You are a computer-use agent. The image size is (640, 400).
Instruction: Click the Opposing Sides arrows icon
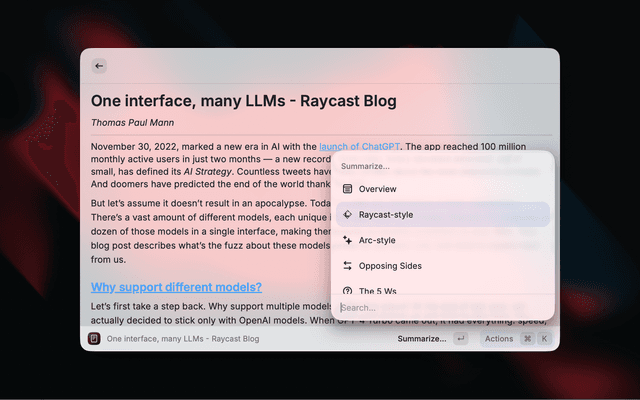[347, 266]
